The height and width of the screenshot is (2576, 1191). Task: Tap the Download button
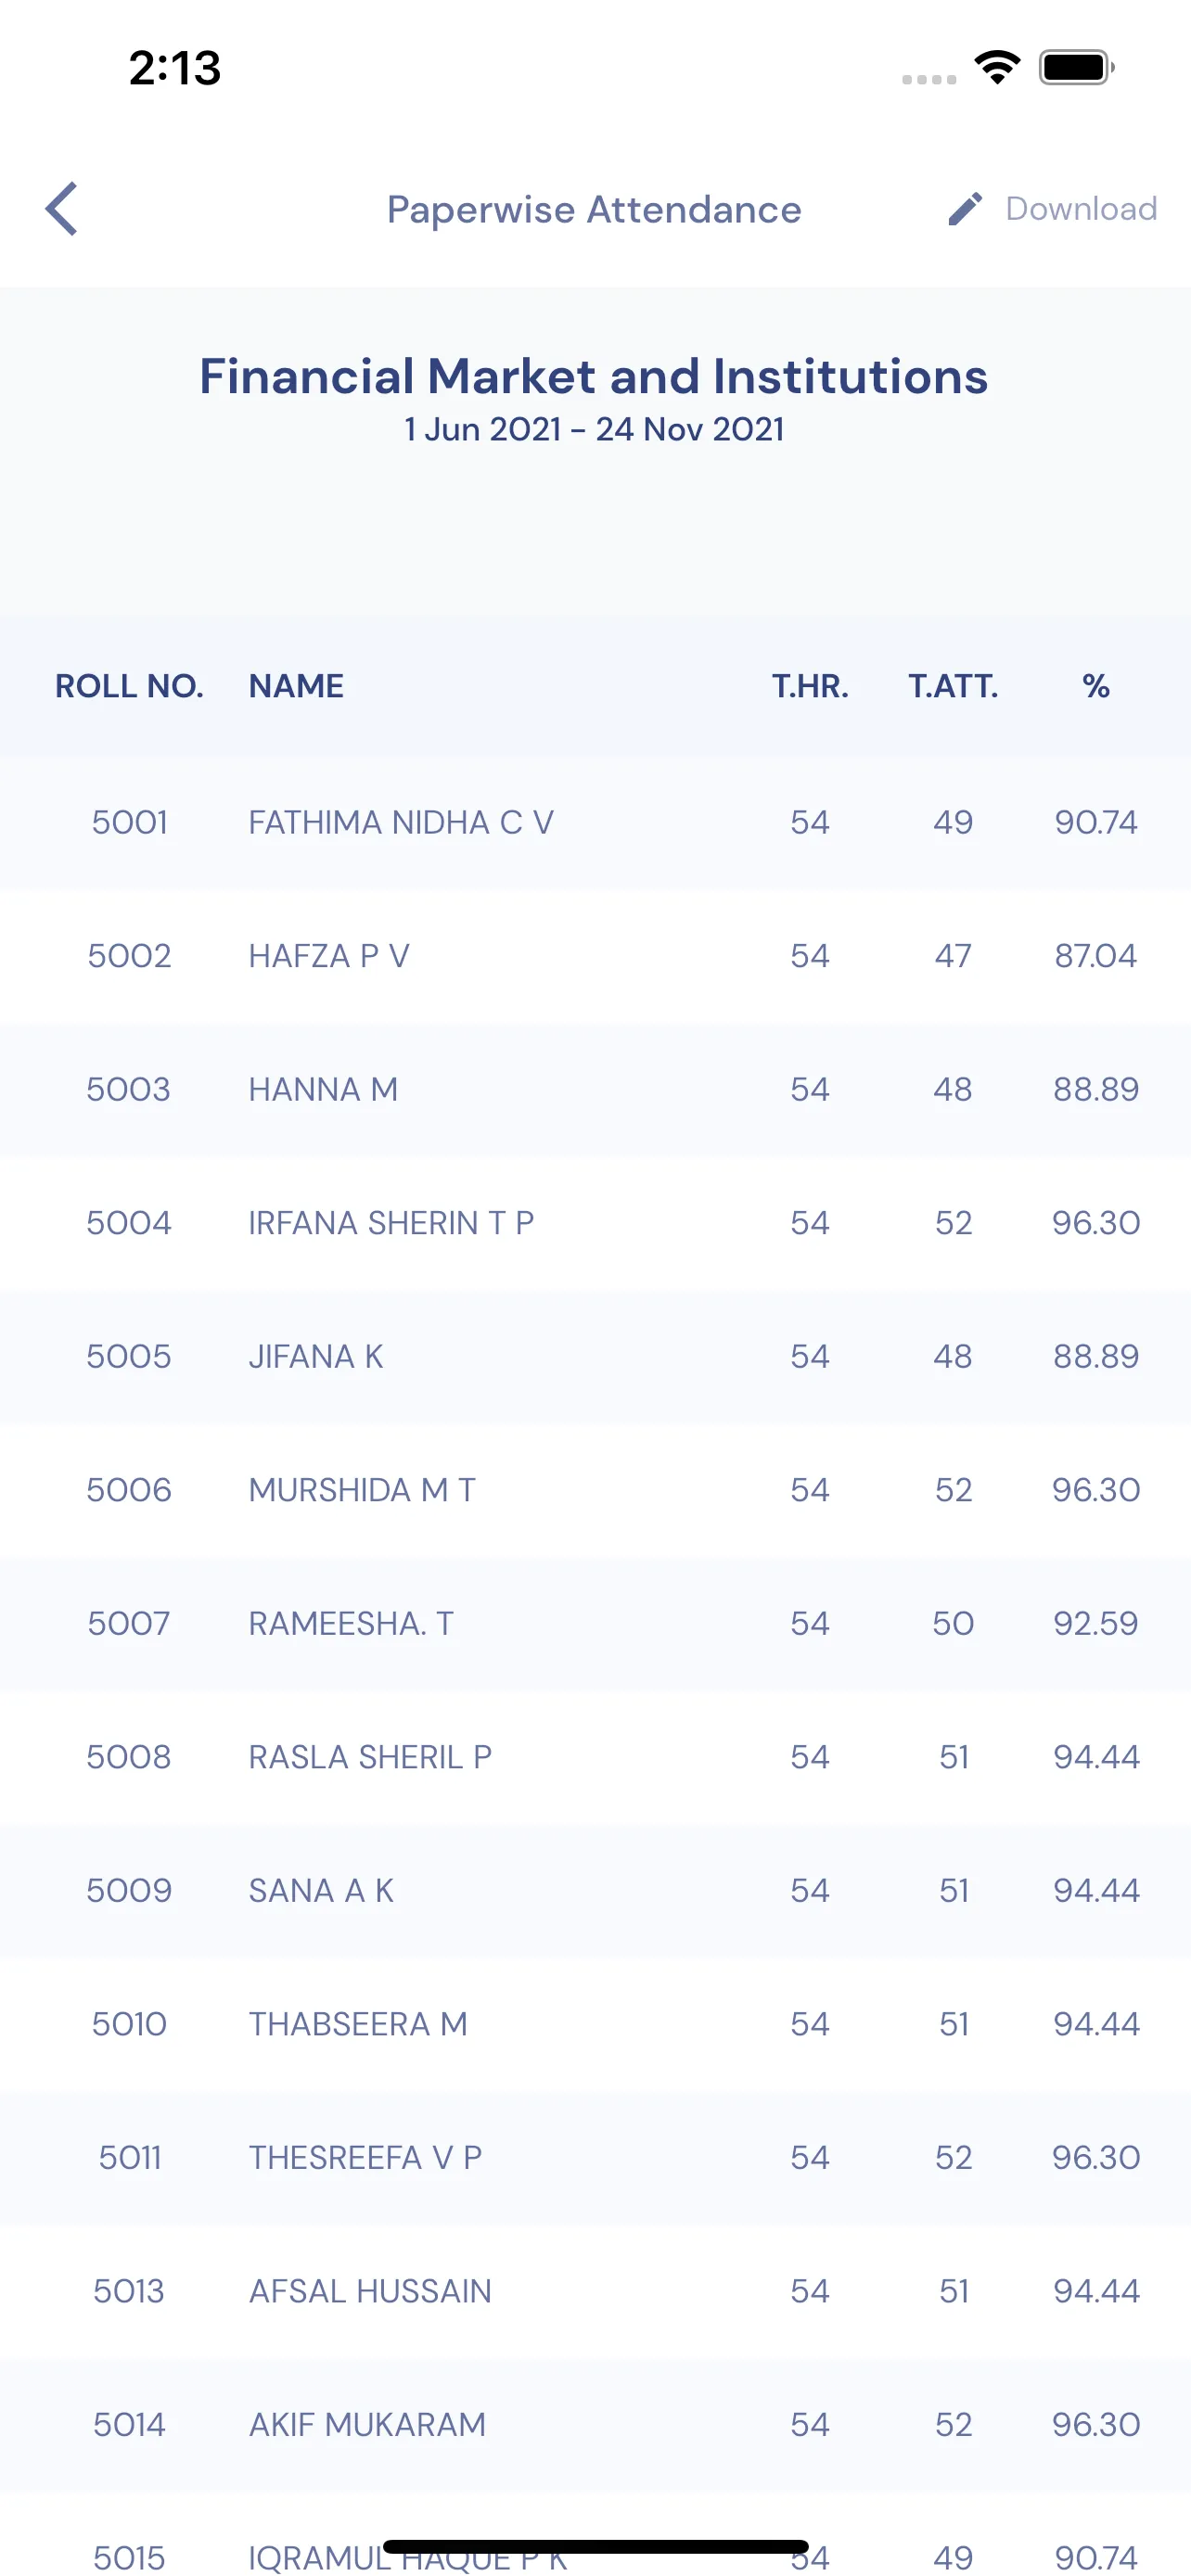(x=1081, y=209)
